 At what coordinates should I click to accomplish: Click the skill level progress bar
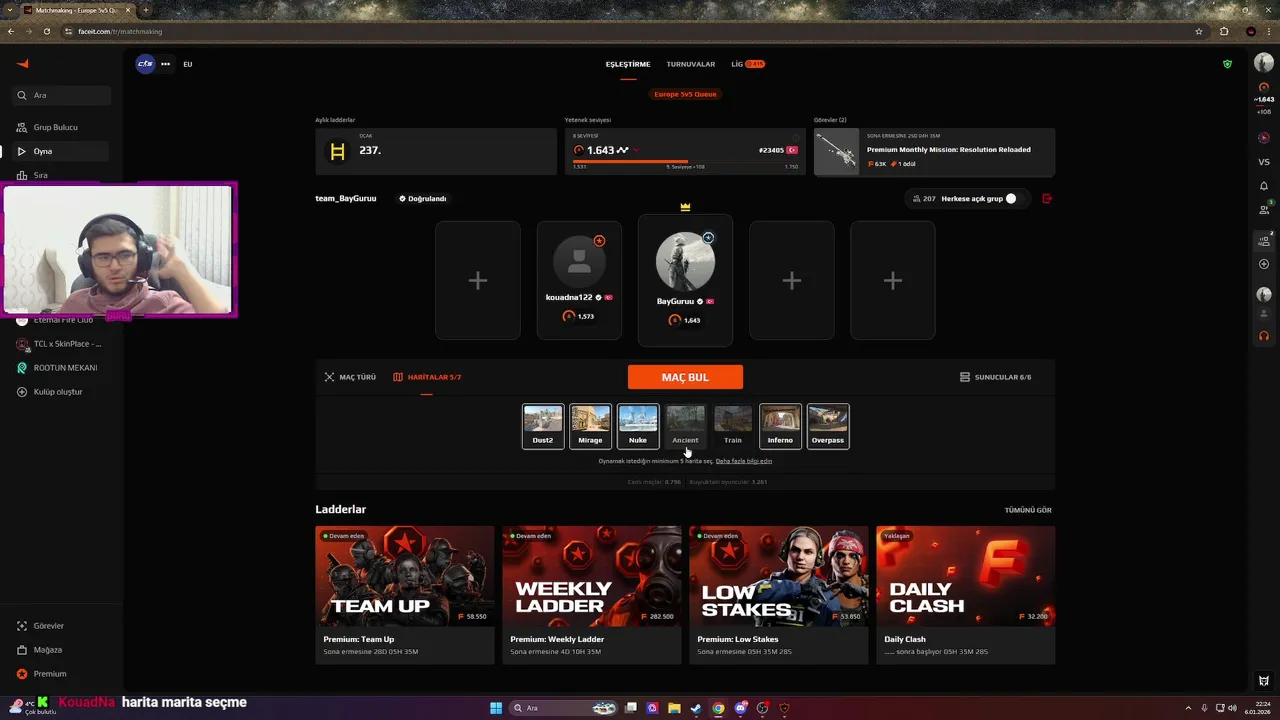685,161
